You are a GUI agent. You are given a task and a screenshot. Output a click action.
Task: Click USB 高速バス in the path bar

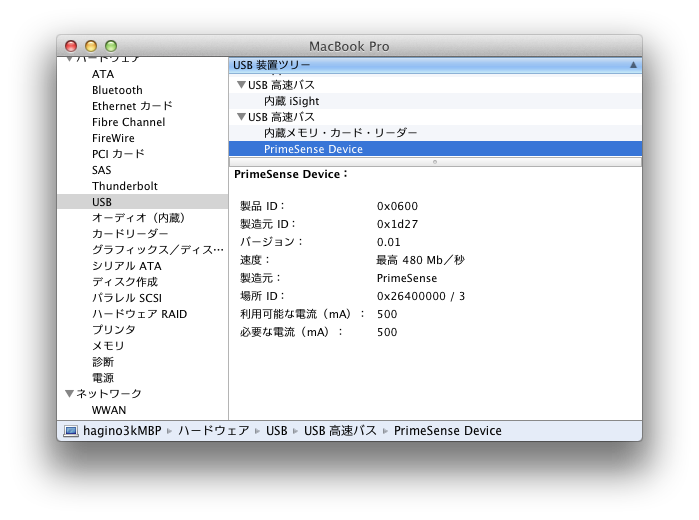click(340, 431)
